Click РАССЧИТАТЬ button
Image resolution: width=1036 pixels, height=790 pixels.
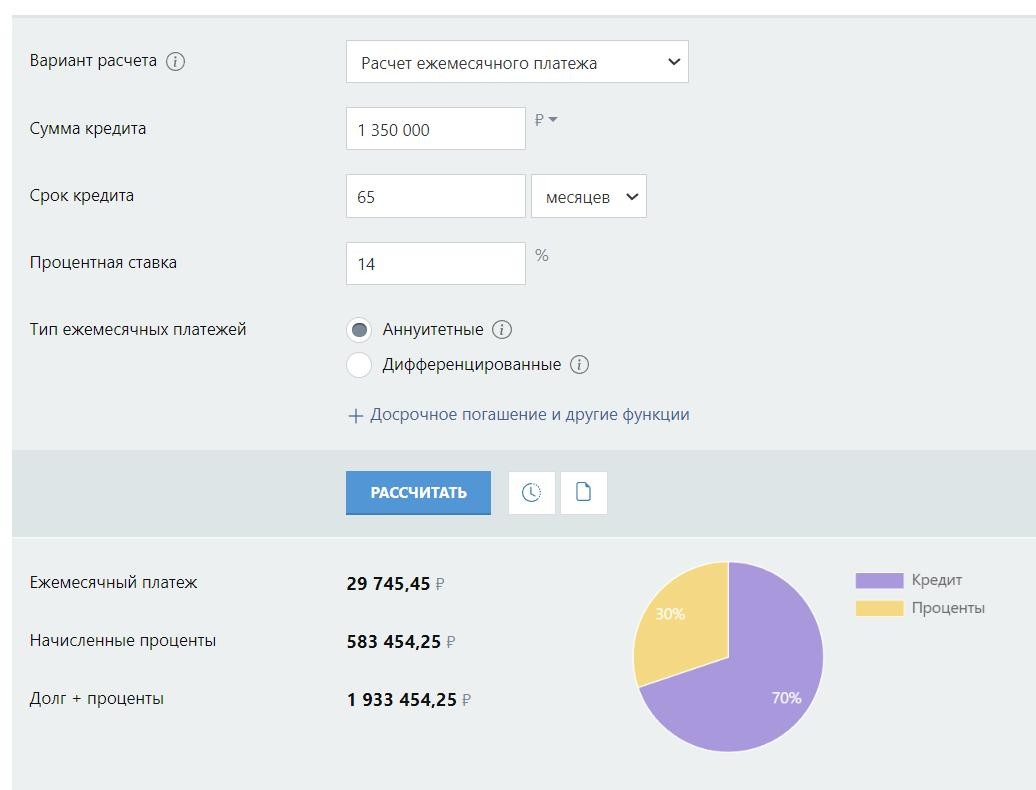[418, 492]
